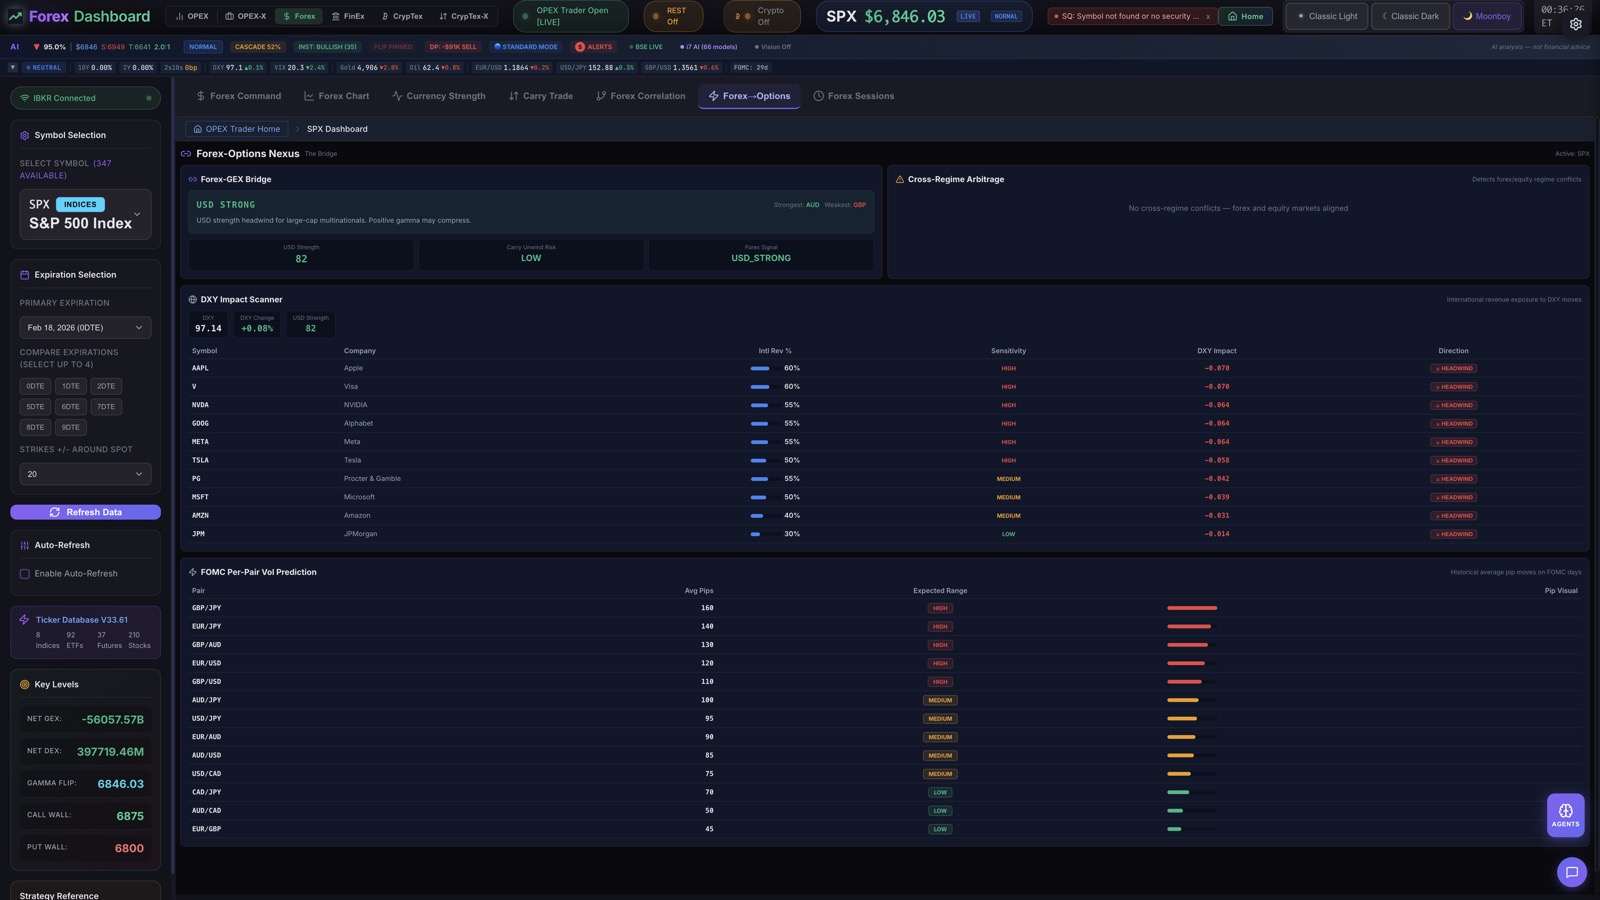Click the IBKR Connected status indicator

point(85,97)
